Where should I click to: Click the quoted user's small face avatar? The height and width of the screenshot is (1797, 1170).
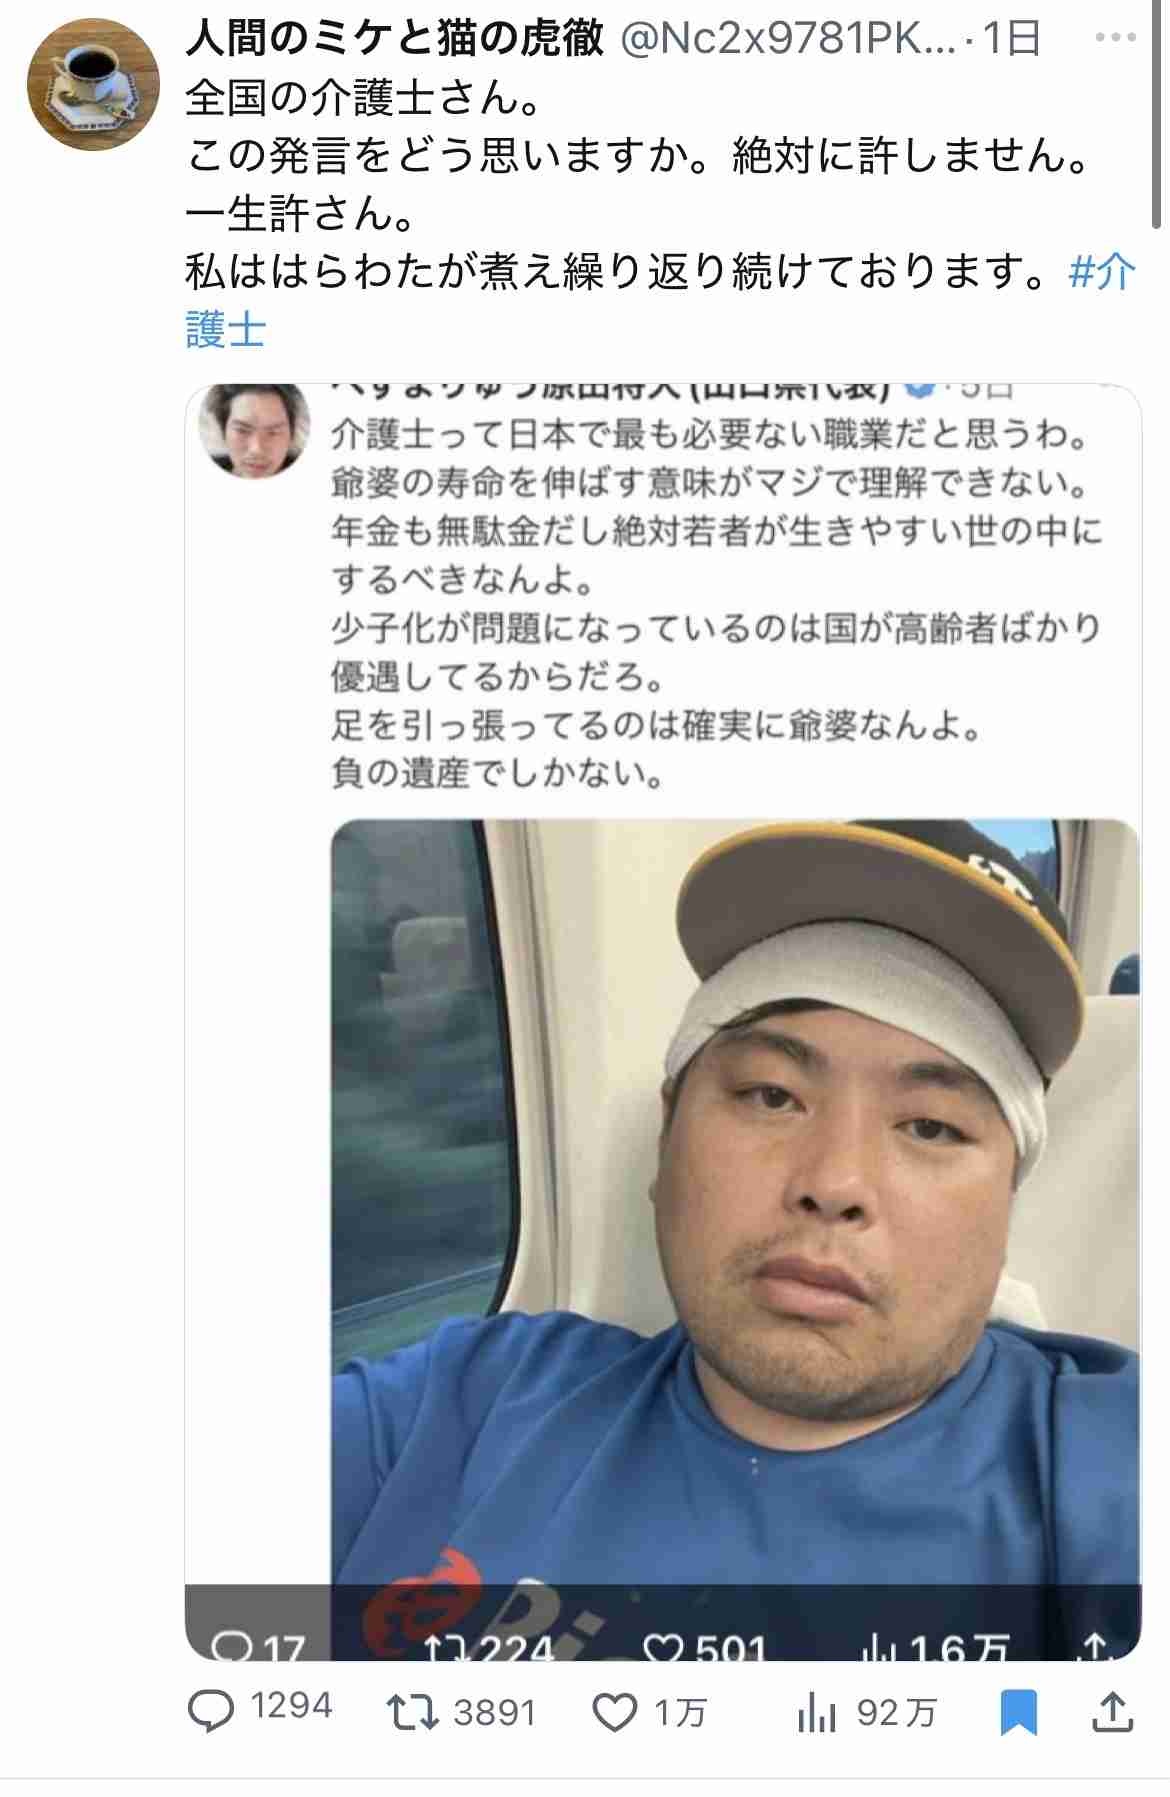(x=253, y=429)
